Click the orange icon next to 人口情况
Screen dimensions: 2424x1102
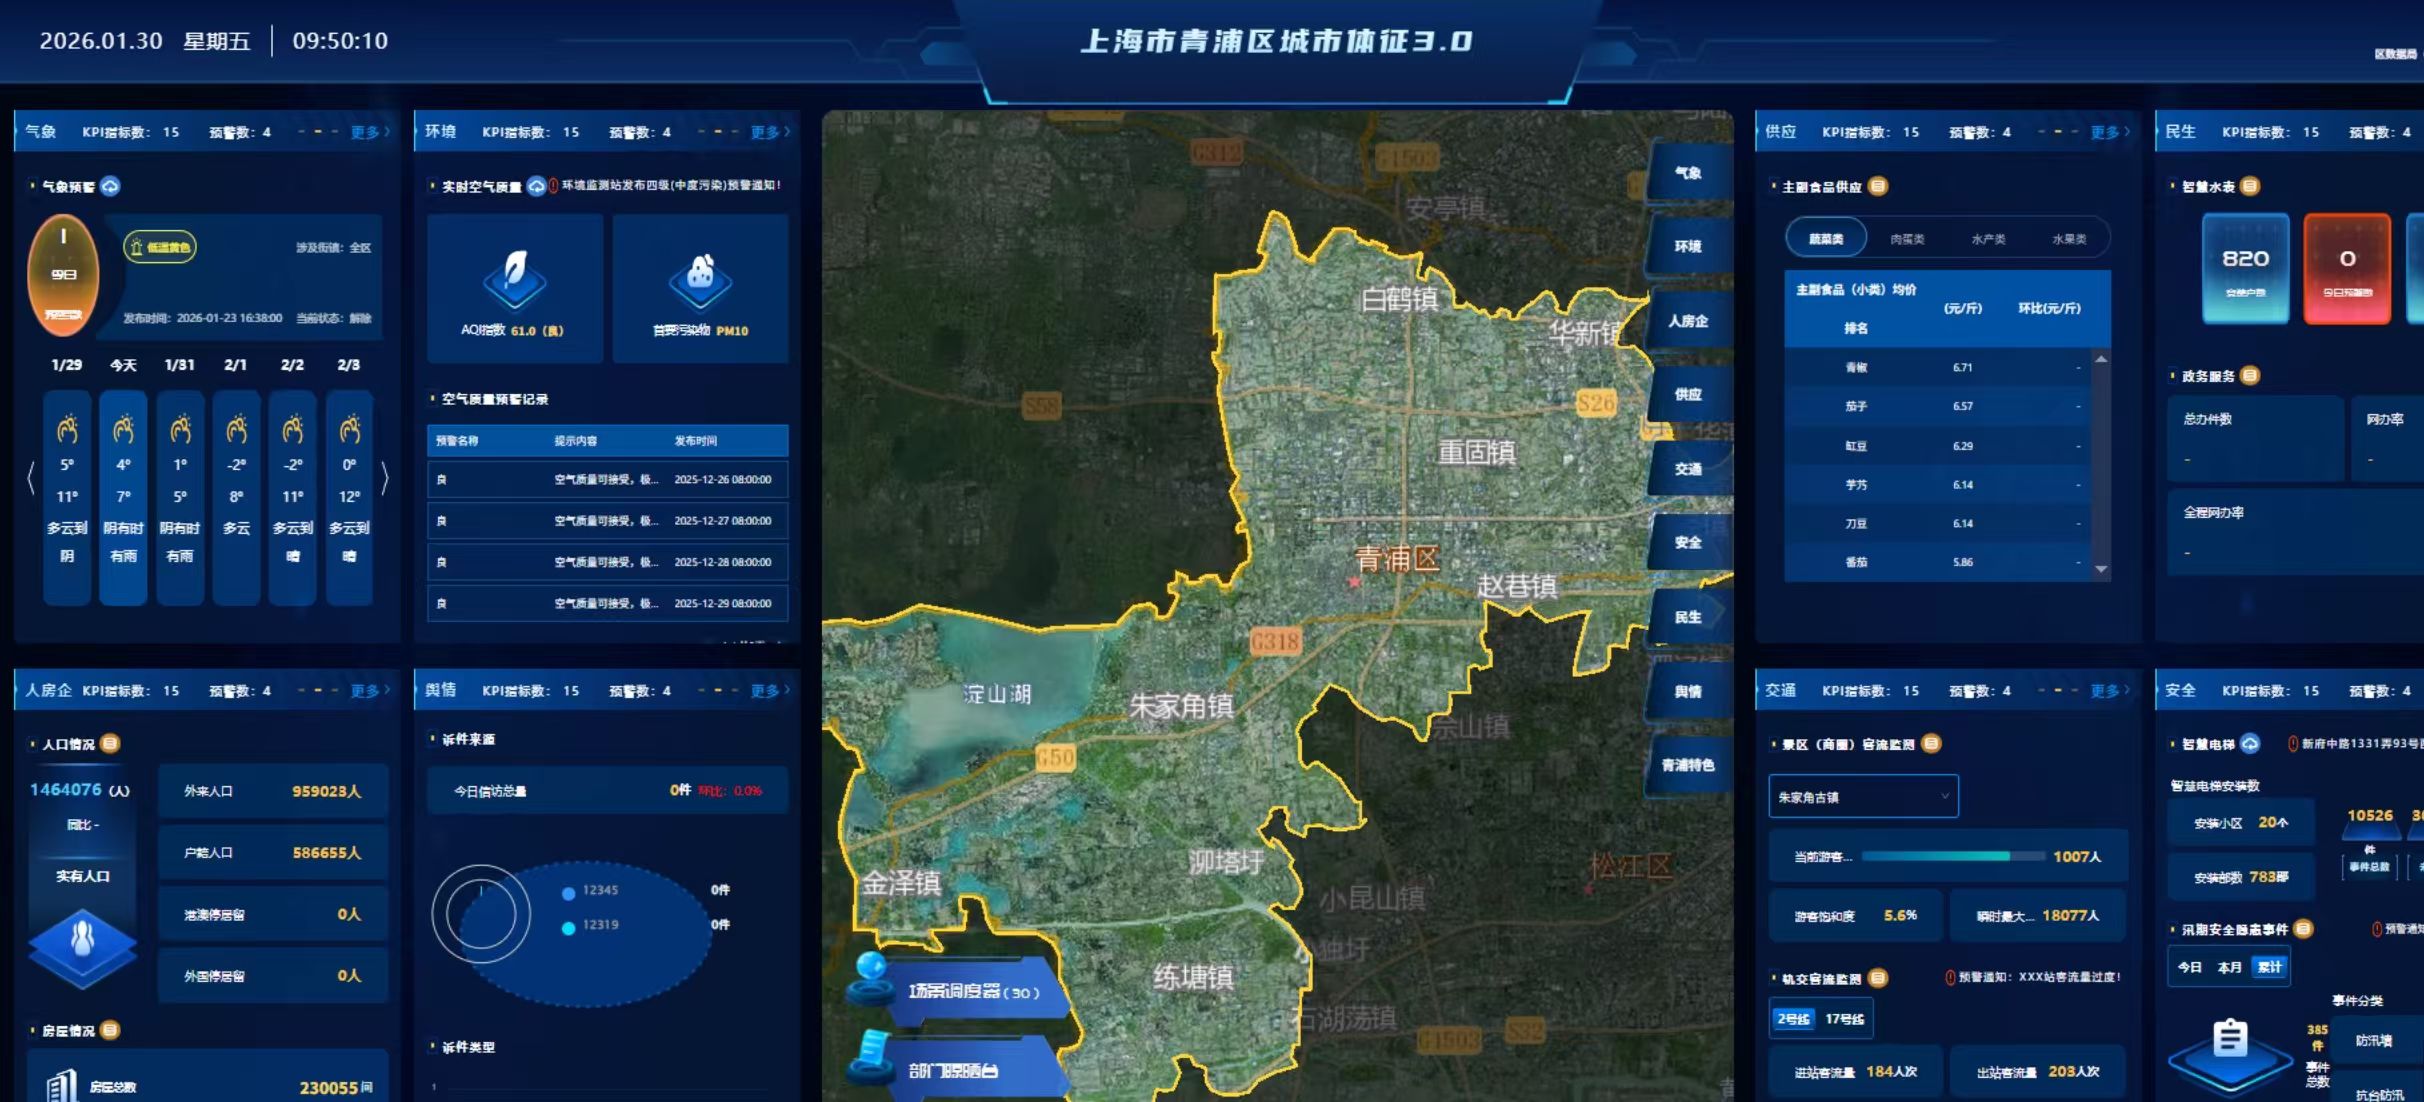click(111, 743)
